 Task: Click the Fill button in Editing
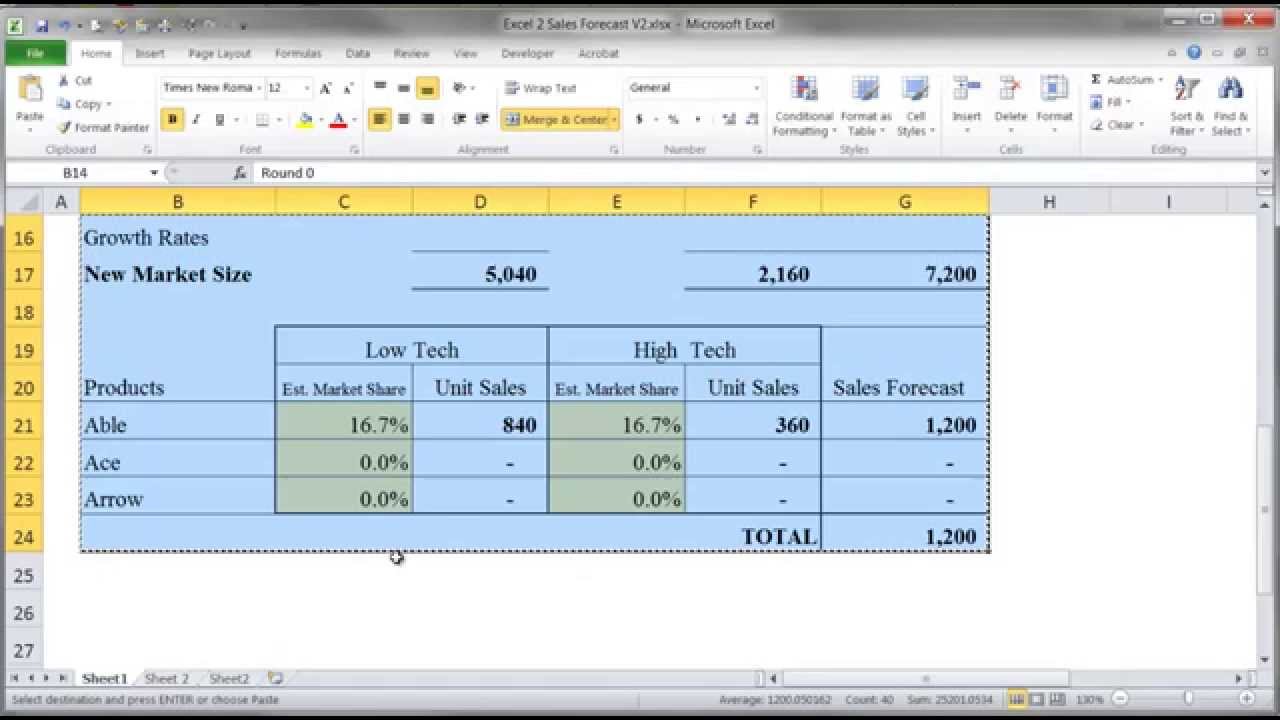click(1110, 102)
